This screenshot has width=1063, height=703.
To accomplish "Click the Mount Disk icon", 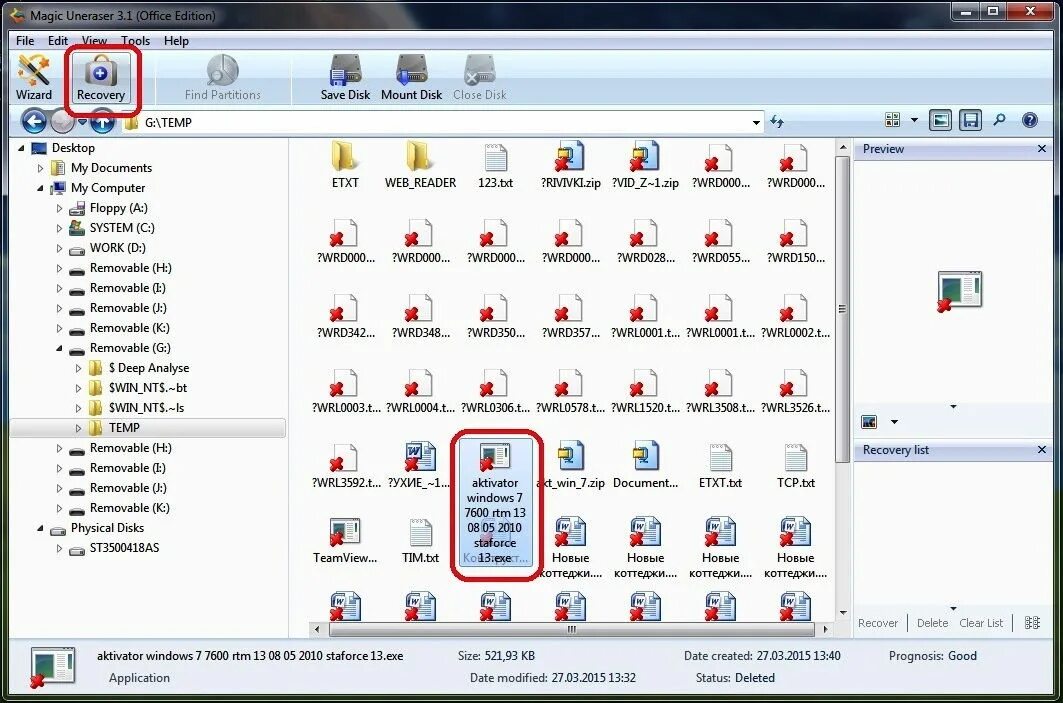I will (x=412, y=77).
